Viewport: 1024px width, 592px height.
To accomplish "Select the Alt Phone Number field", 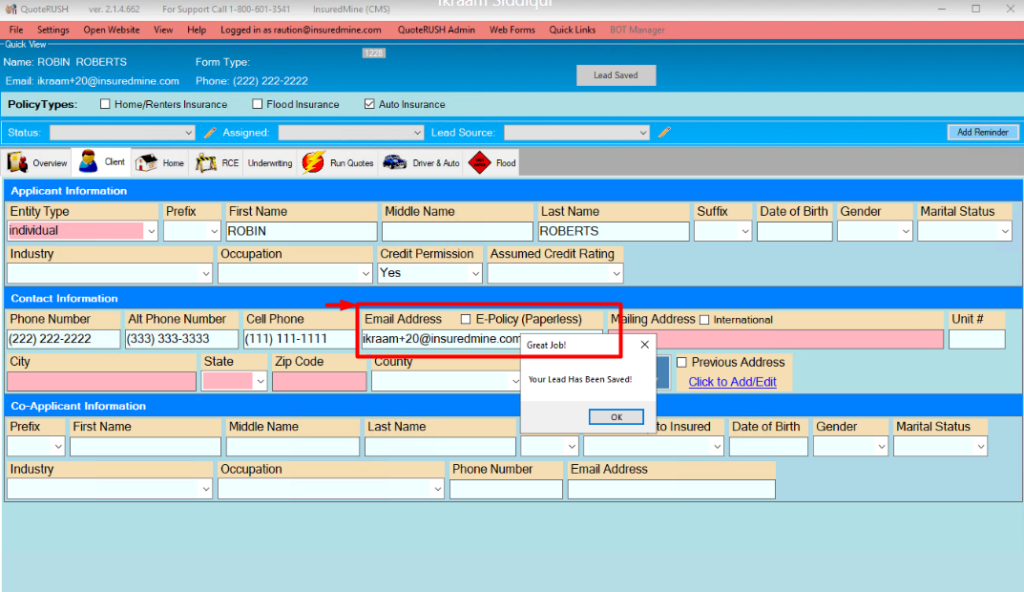I will tap(182, 339).
